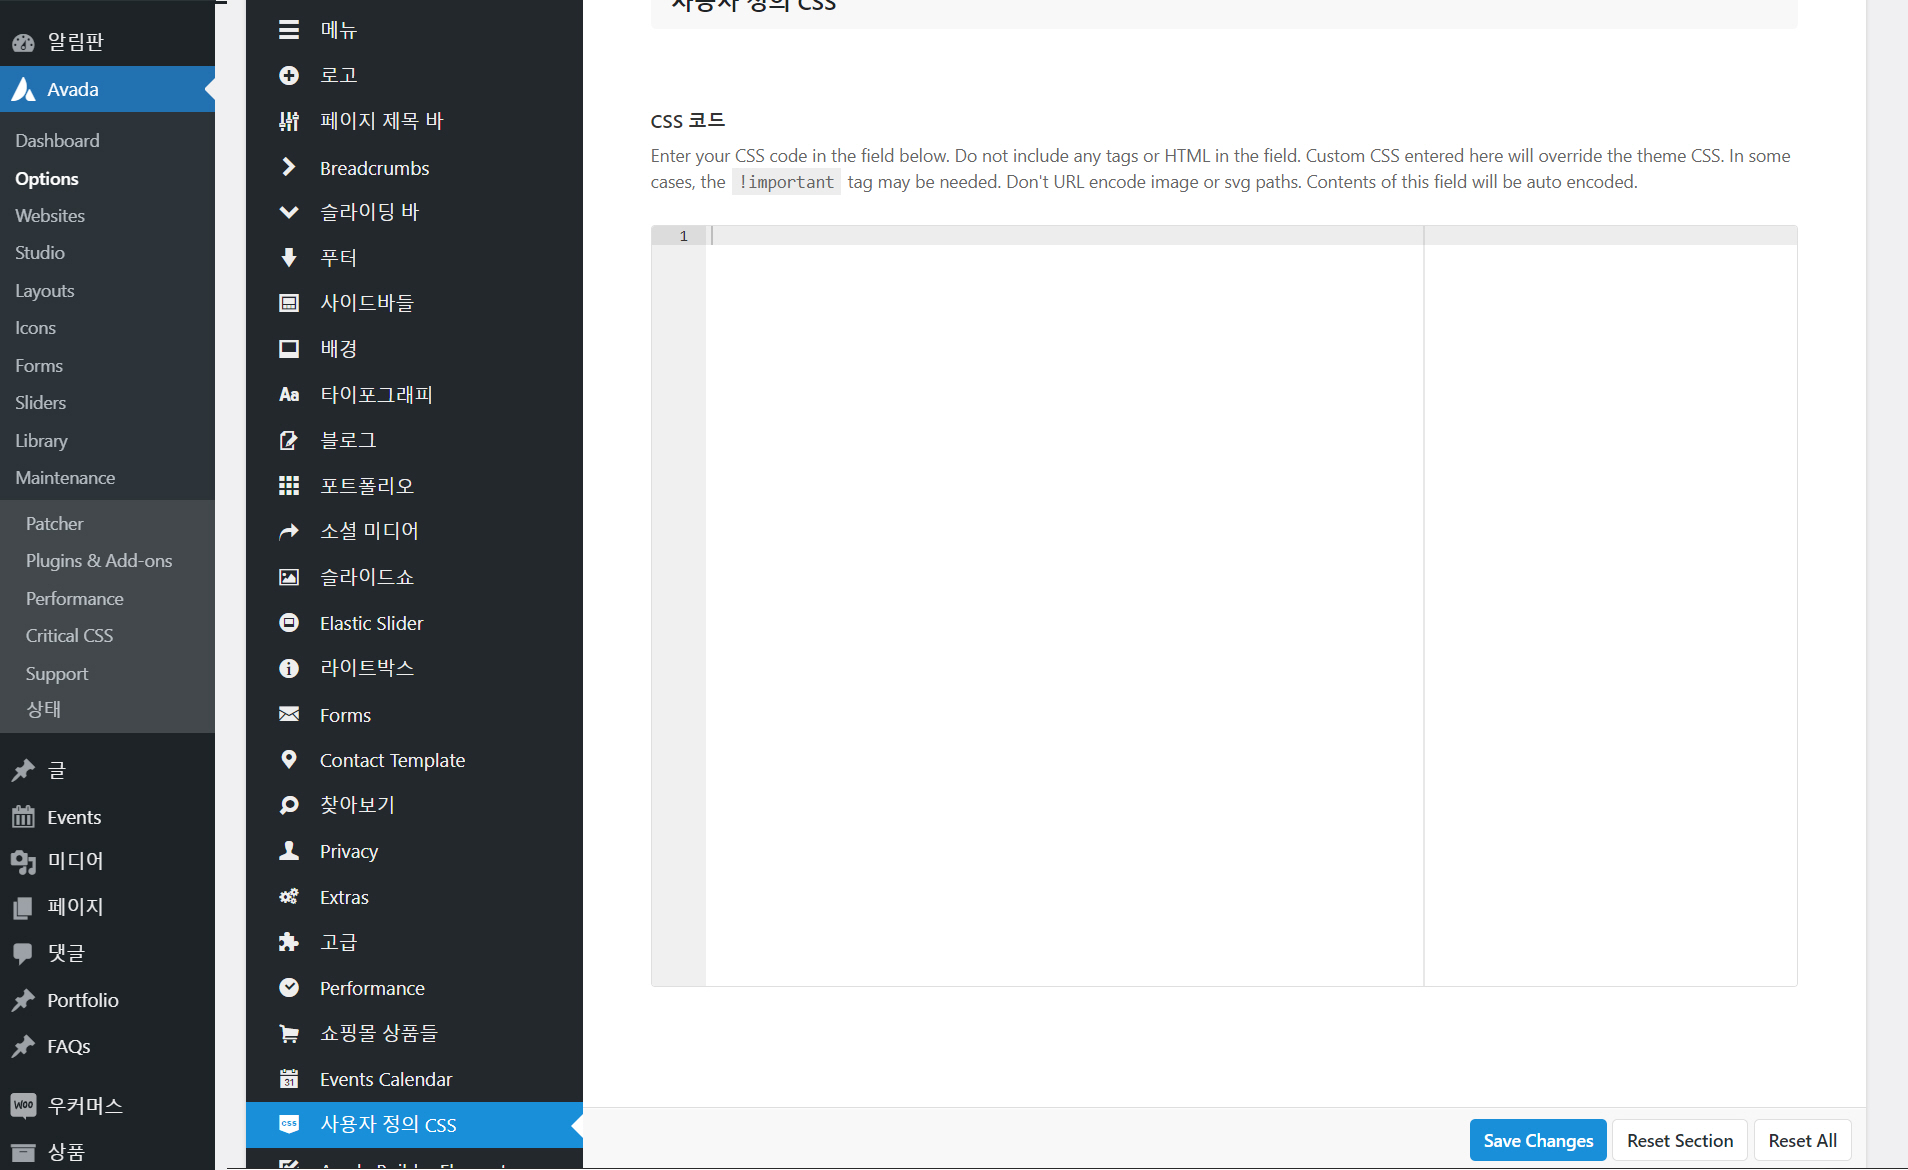Select the Websites menu item
The width and height of the screenshot is (1908, 1170).
pos(50,215)
